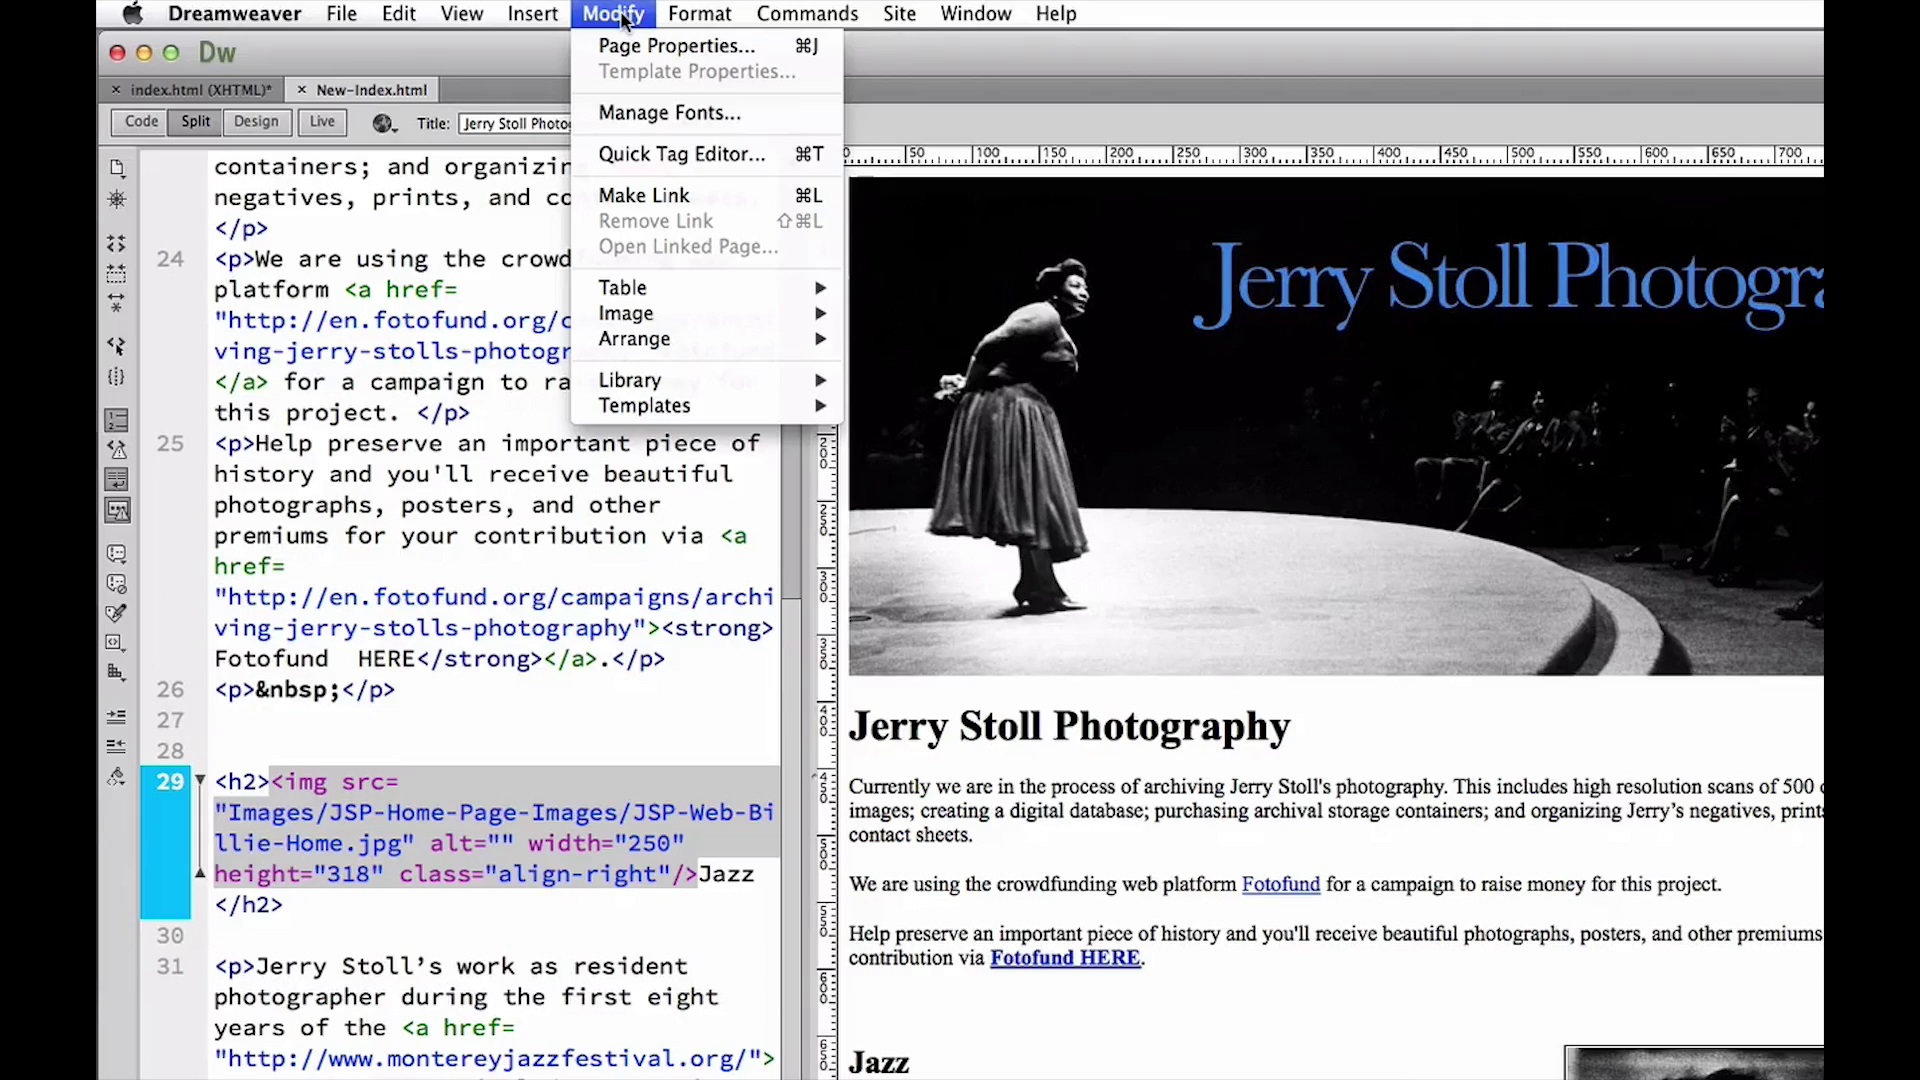The width and height of the screenshot is (1920, 1080).
Task: Click into the Title input field
Action: coord(515,124)
